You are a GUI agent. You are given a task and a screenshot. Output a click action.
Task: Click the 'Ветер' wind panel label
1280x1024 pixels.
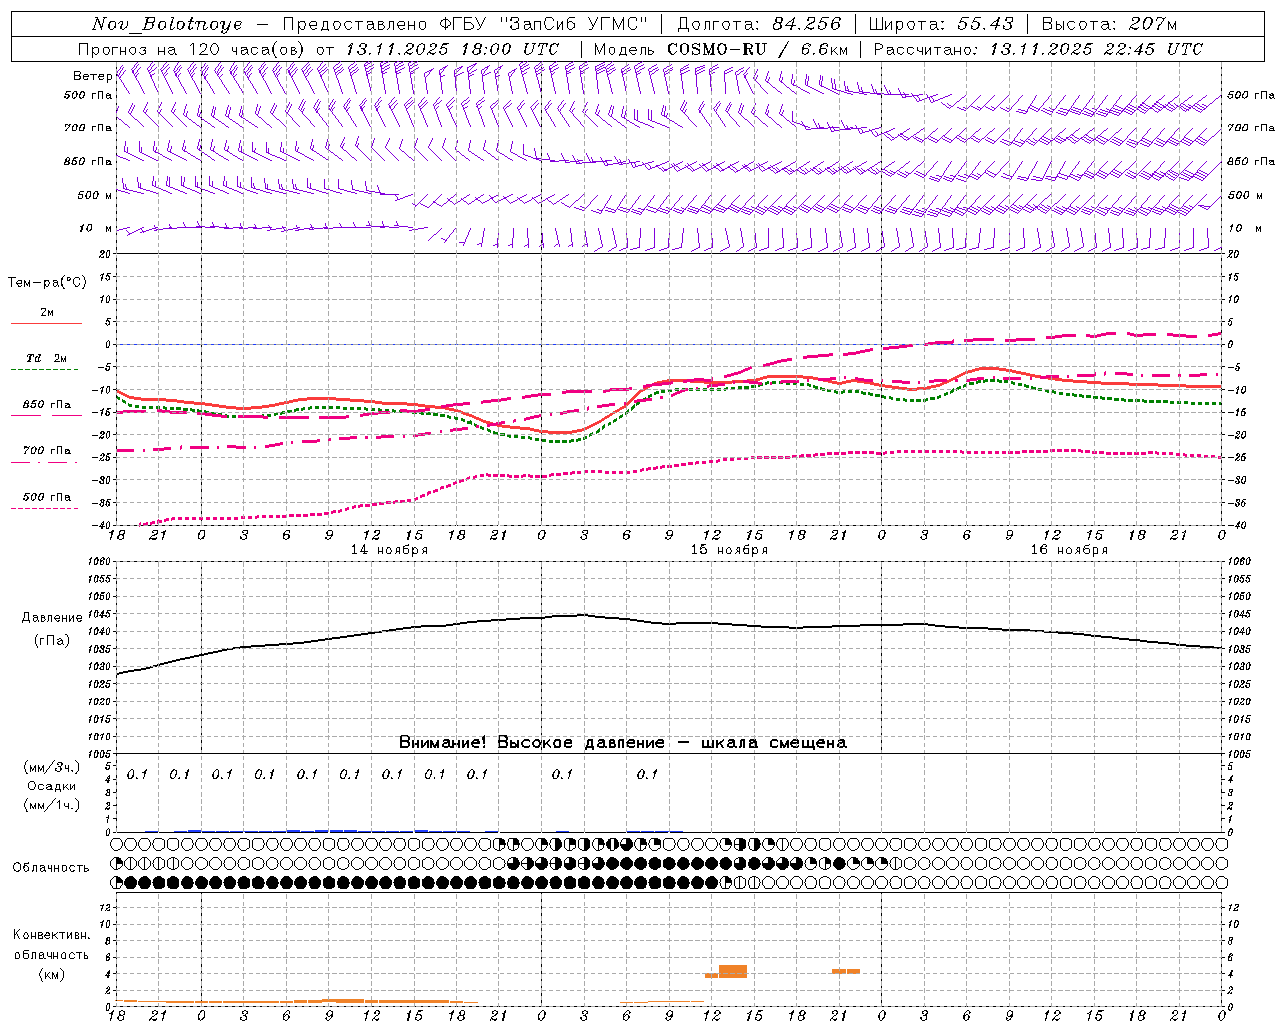tap(92, 76)
